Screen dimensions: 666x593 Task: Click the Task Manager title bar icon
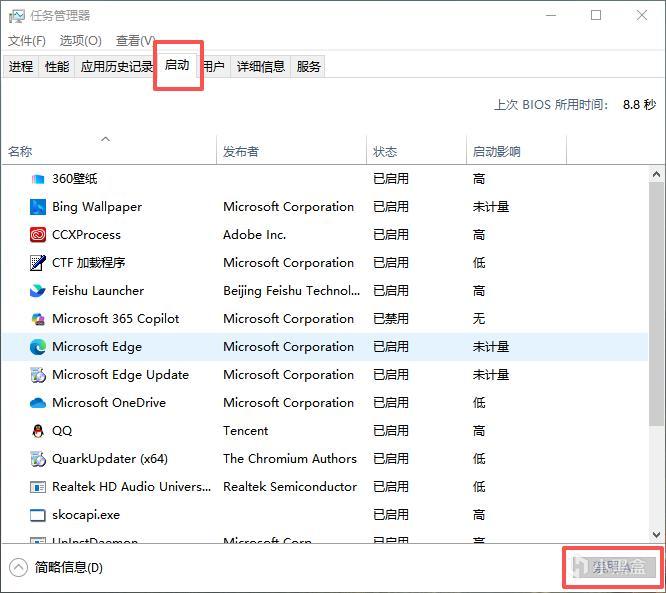pos(17,16)
